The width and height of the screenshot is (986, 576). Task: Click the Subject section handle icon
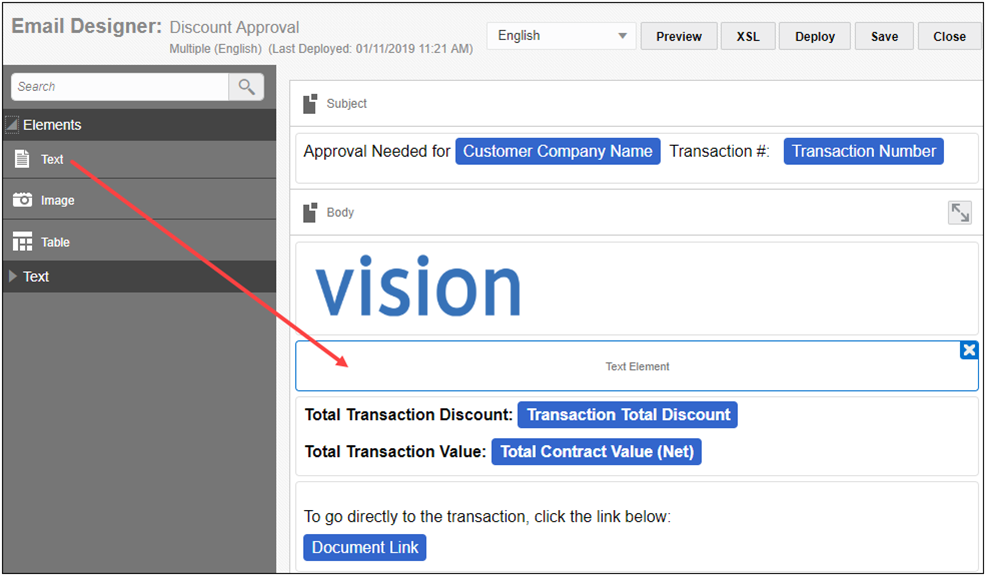pos(308,103)
